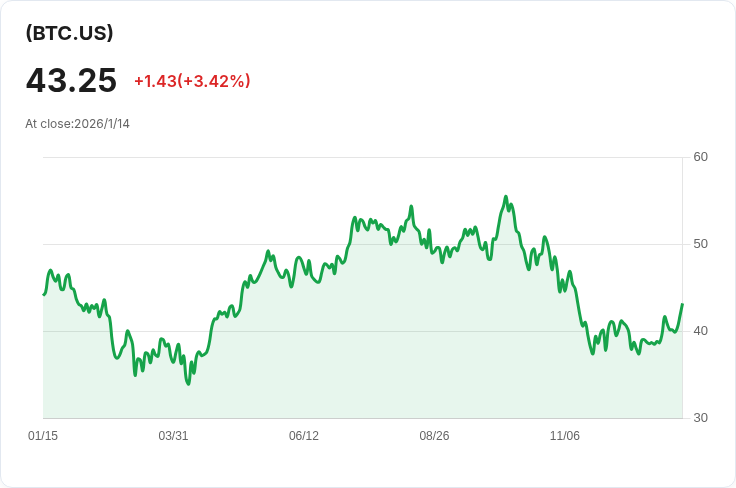This screenshot has height=488, width=736.
Task: Click the 01/15 date axis label
Action: coord(43,436)
